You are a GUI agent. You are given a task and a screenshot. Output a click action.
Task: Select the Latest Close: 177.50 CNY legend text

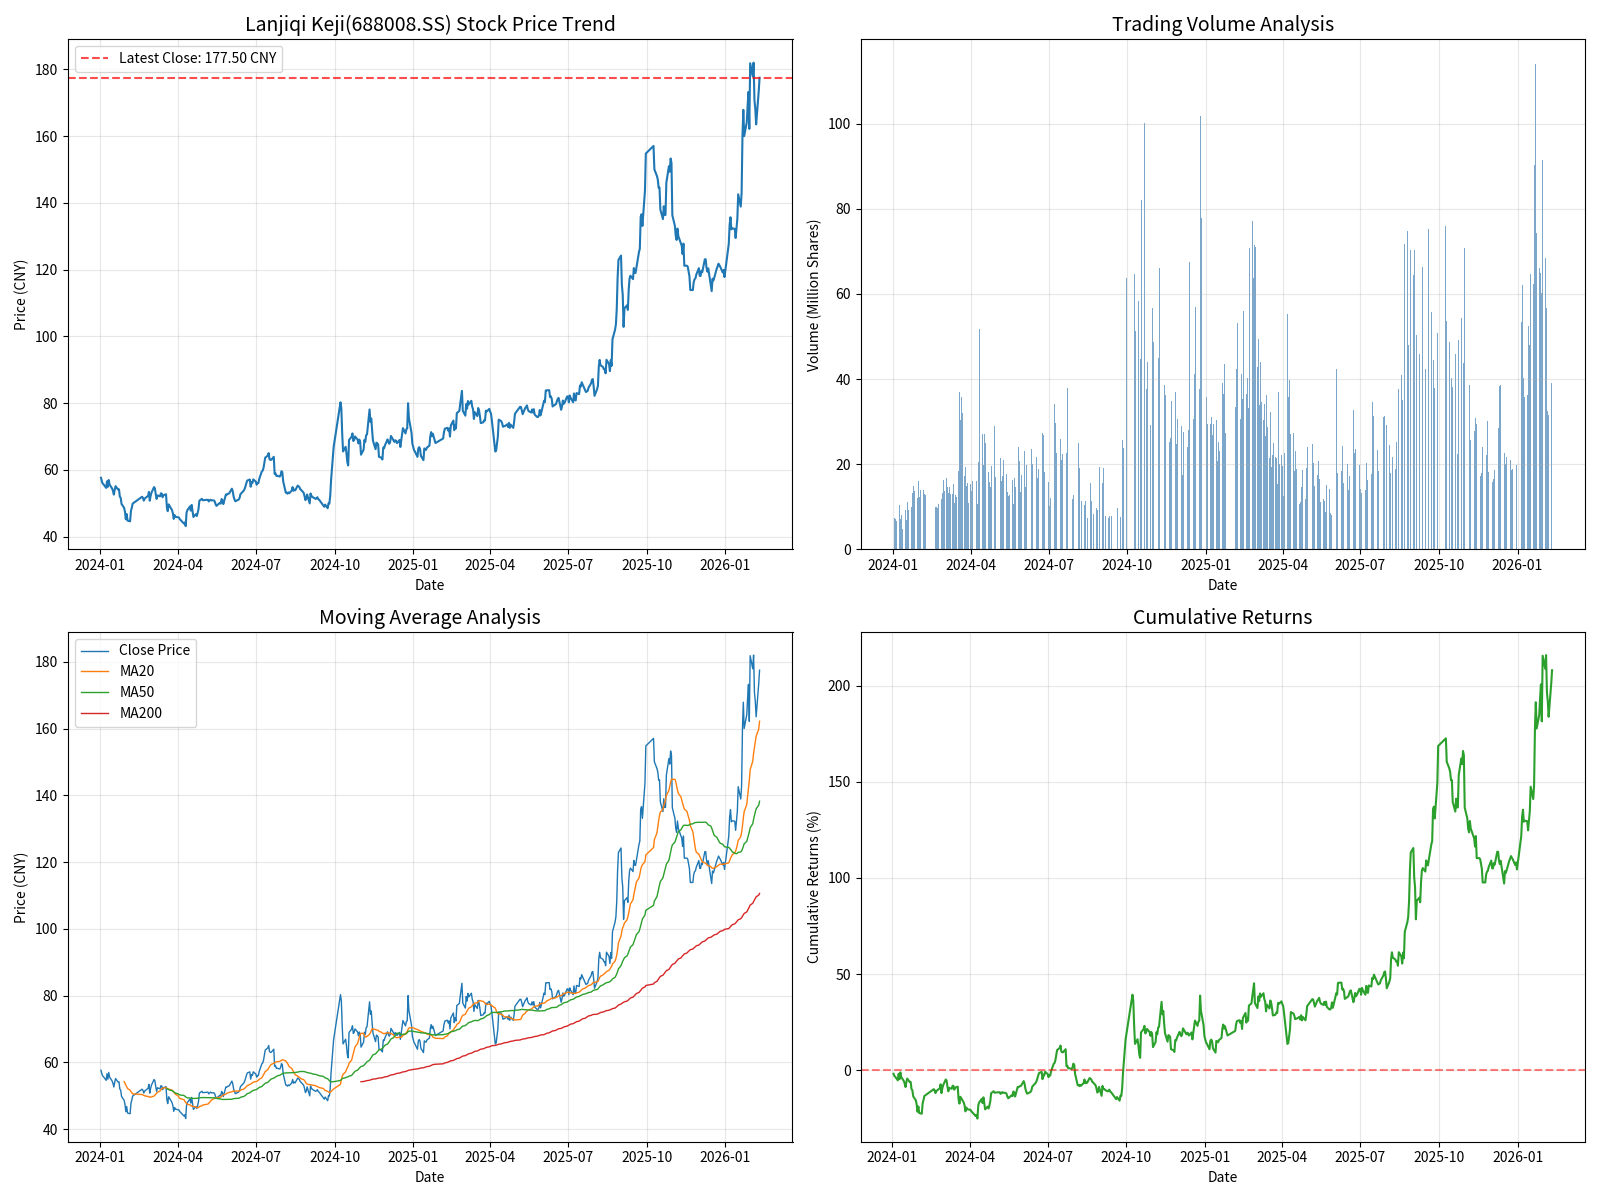tap(197, 58)
